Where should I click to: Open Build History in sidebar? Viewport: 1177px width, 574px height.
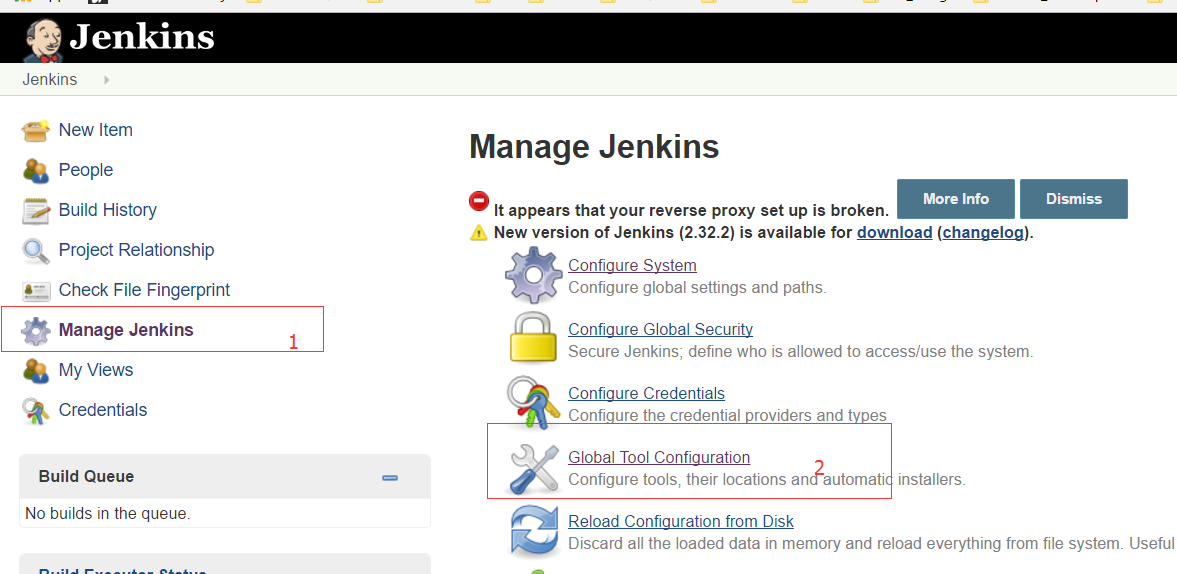coord(107,209)
